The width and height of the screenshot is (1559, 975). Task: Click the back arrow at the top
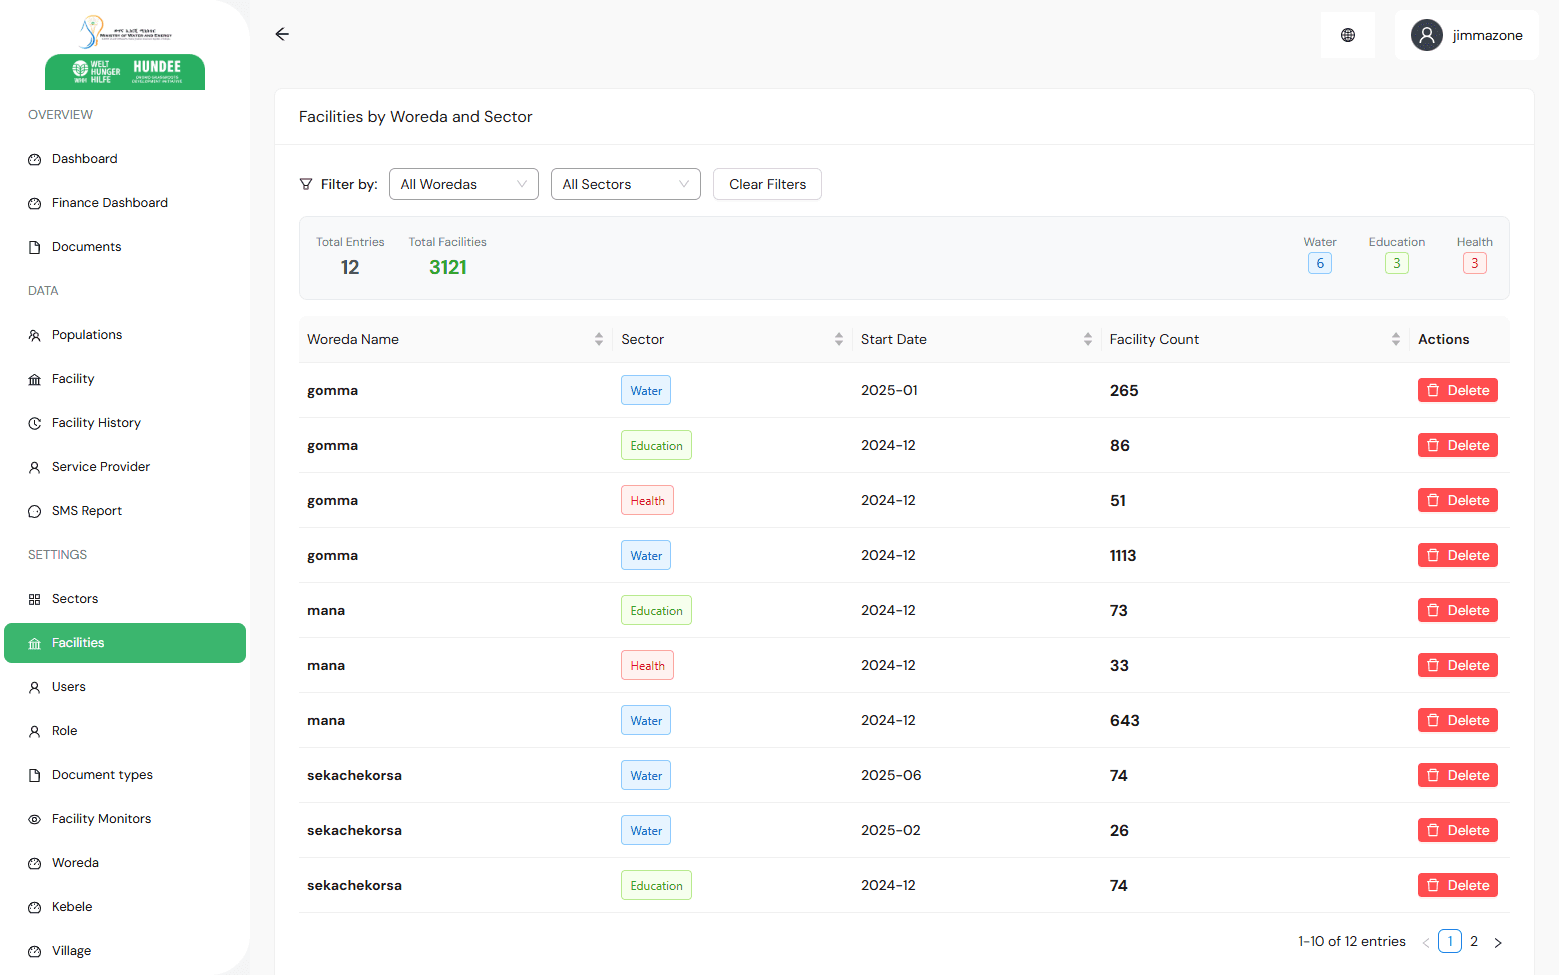(x=281, y=34)
